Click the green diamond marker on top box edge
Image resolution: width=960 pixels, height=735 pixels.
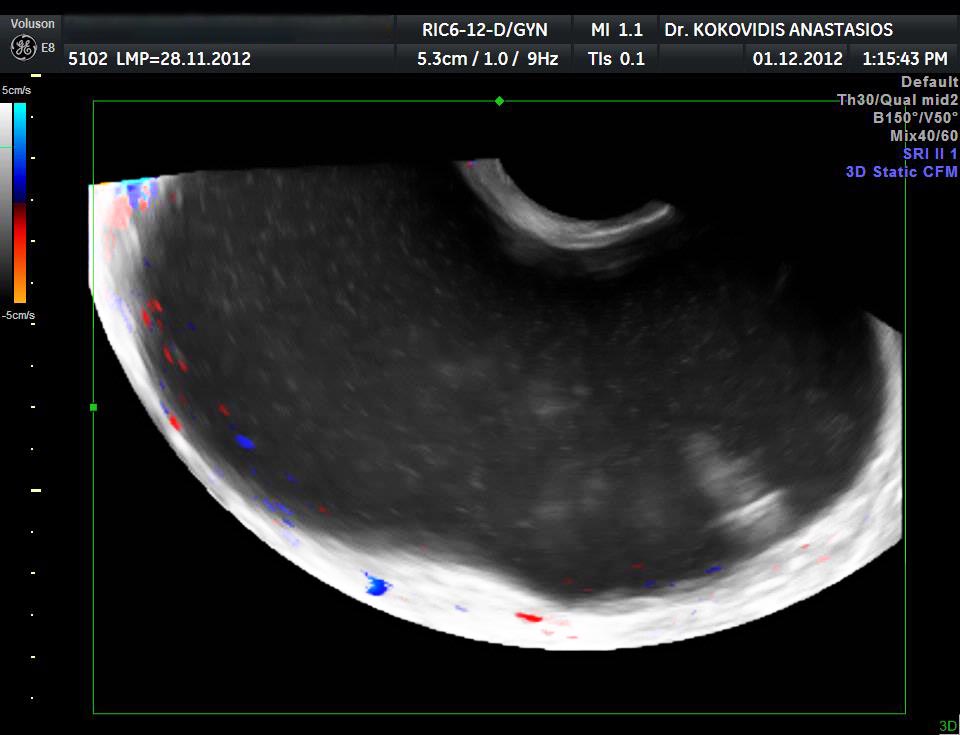click(x=500, y=101)
